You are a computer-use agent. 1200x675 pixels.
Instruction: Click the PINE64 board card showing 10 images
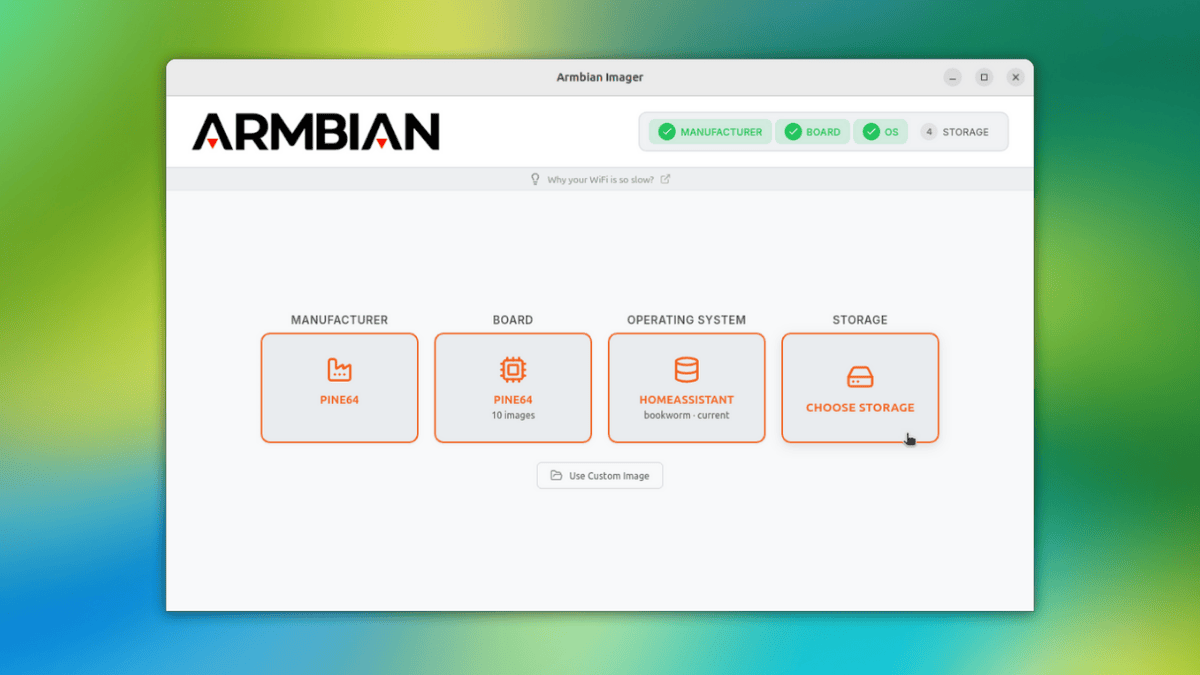click(512, 388)
